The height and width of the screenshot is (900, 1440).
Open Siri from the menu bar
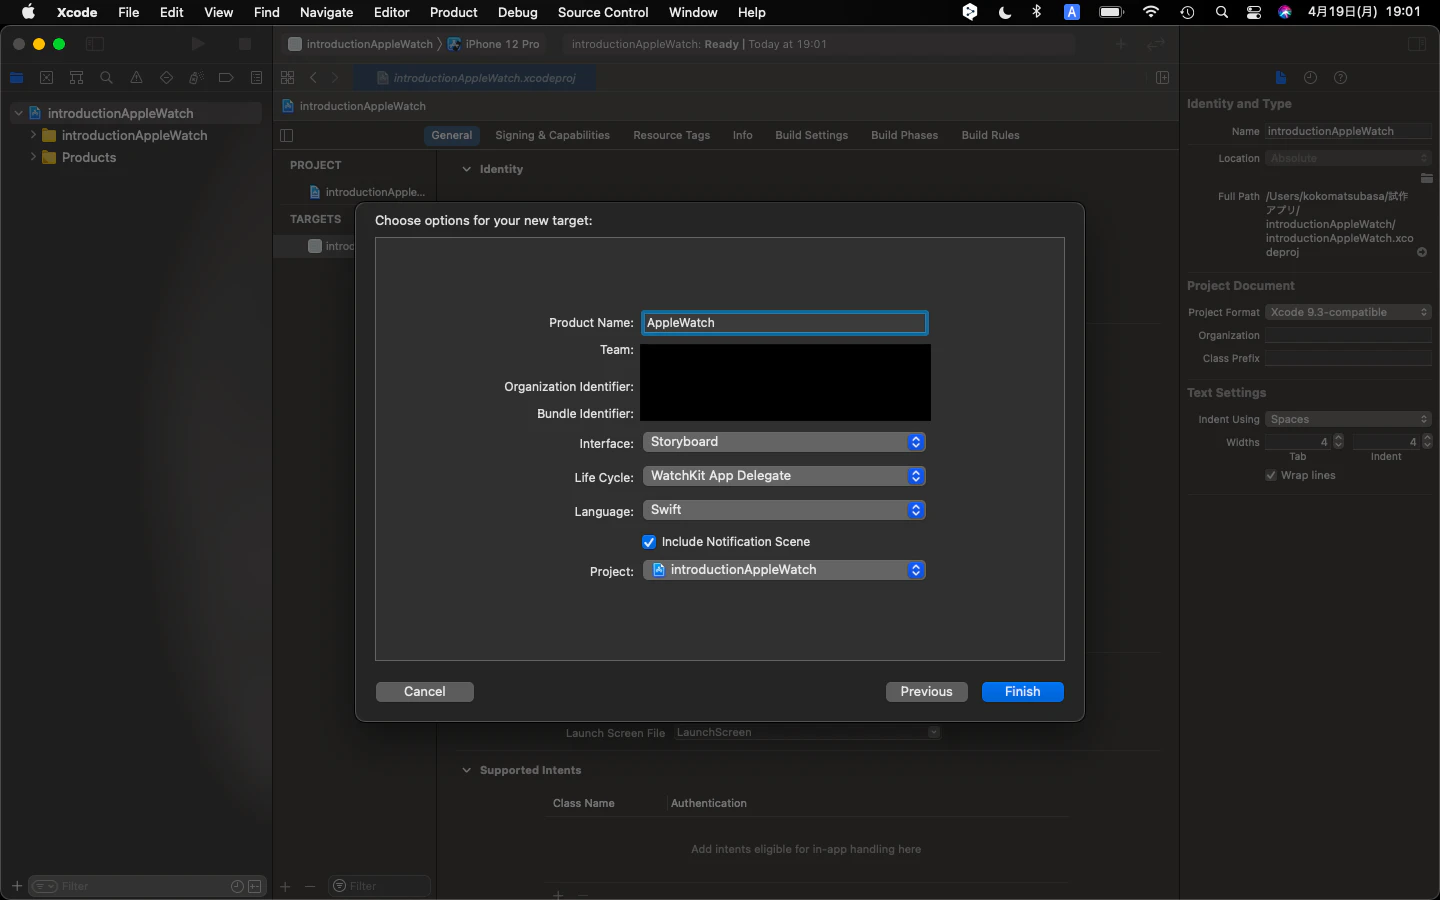tap(1285, 12)
